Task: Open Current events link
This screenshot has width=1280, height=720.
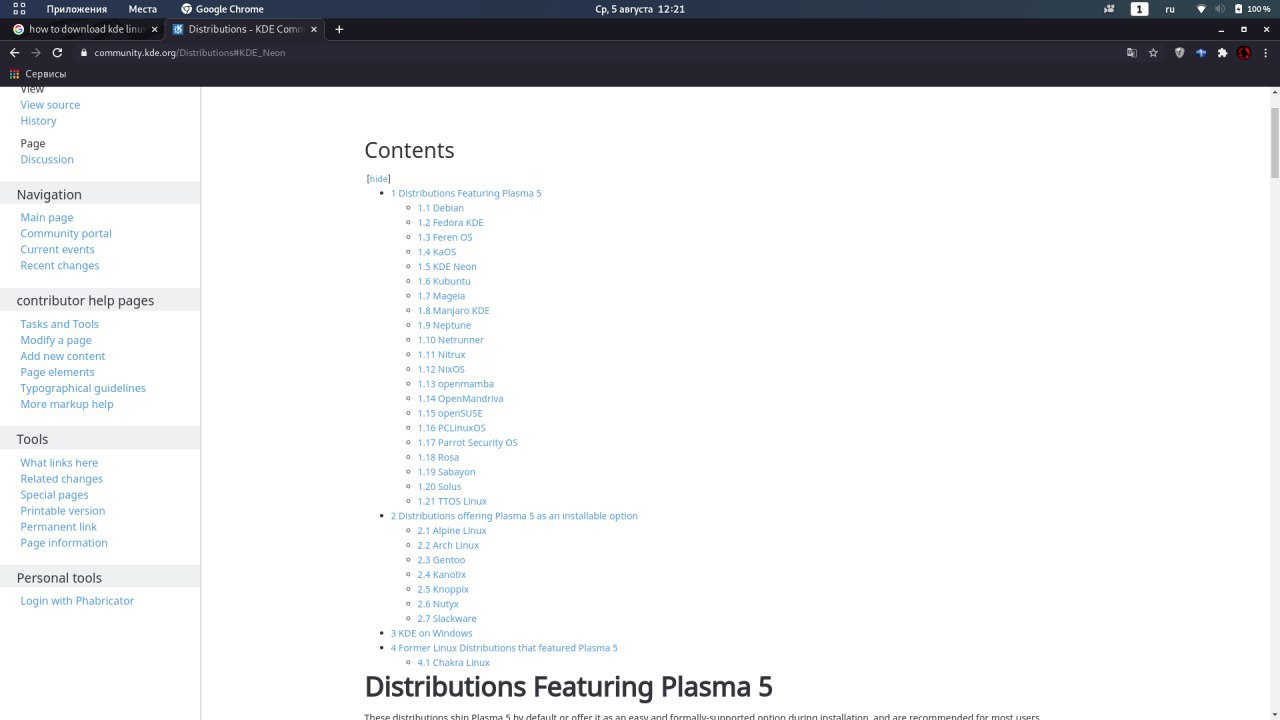Action: [x=57, y=250]
